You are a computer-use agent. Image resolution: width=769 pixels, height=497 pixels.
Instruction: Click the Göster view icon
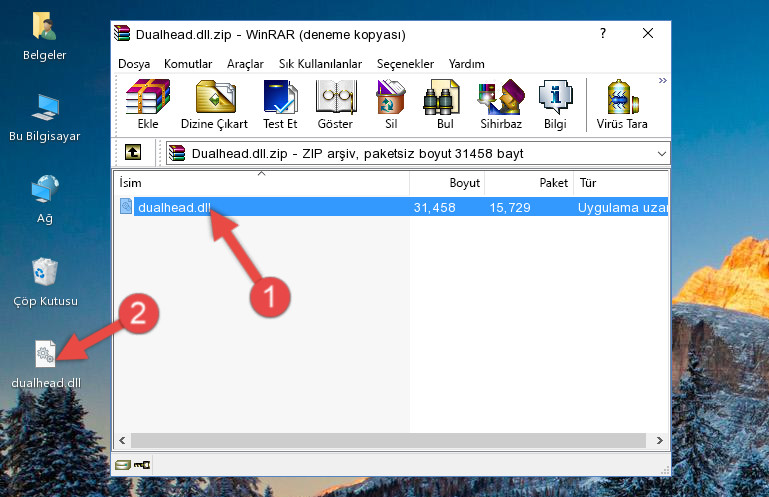click(x=335, y=104)
